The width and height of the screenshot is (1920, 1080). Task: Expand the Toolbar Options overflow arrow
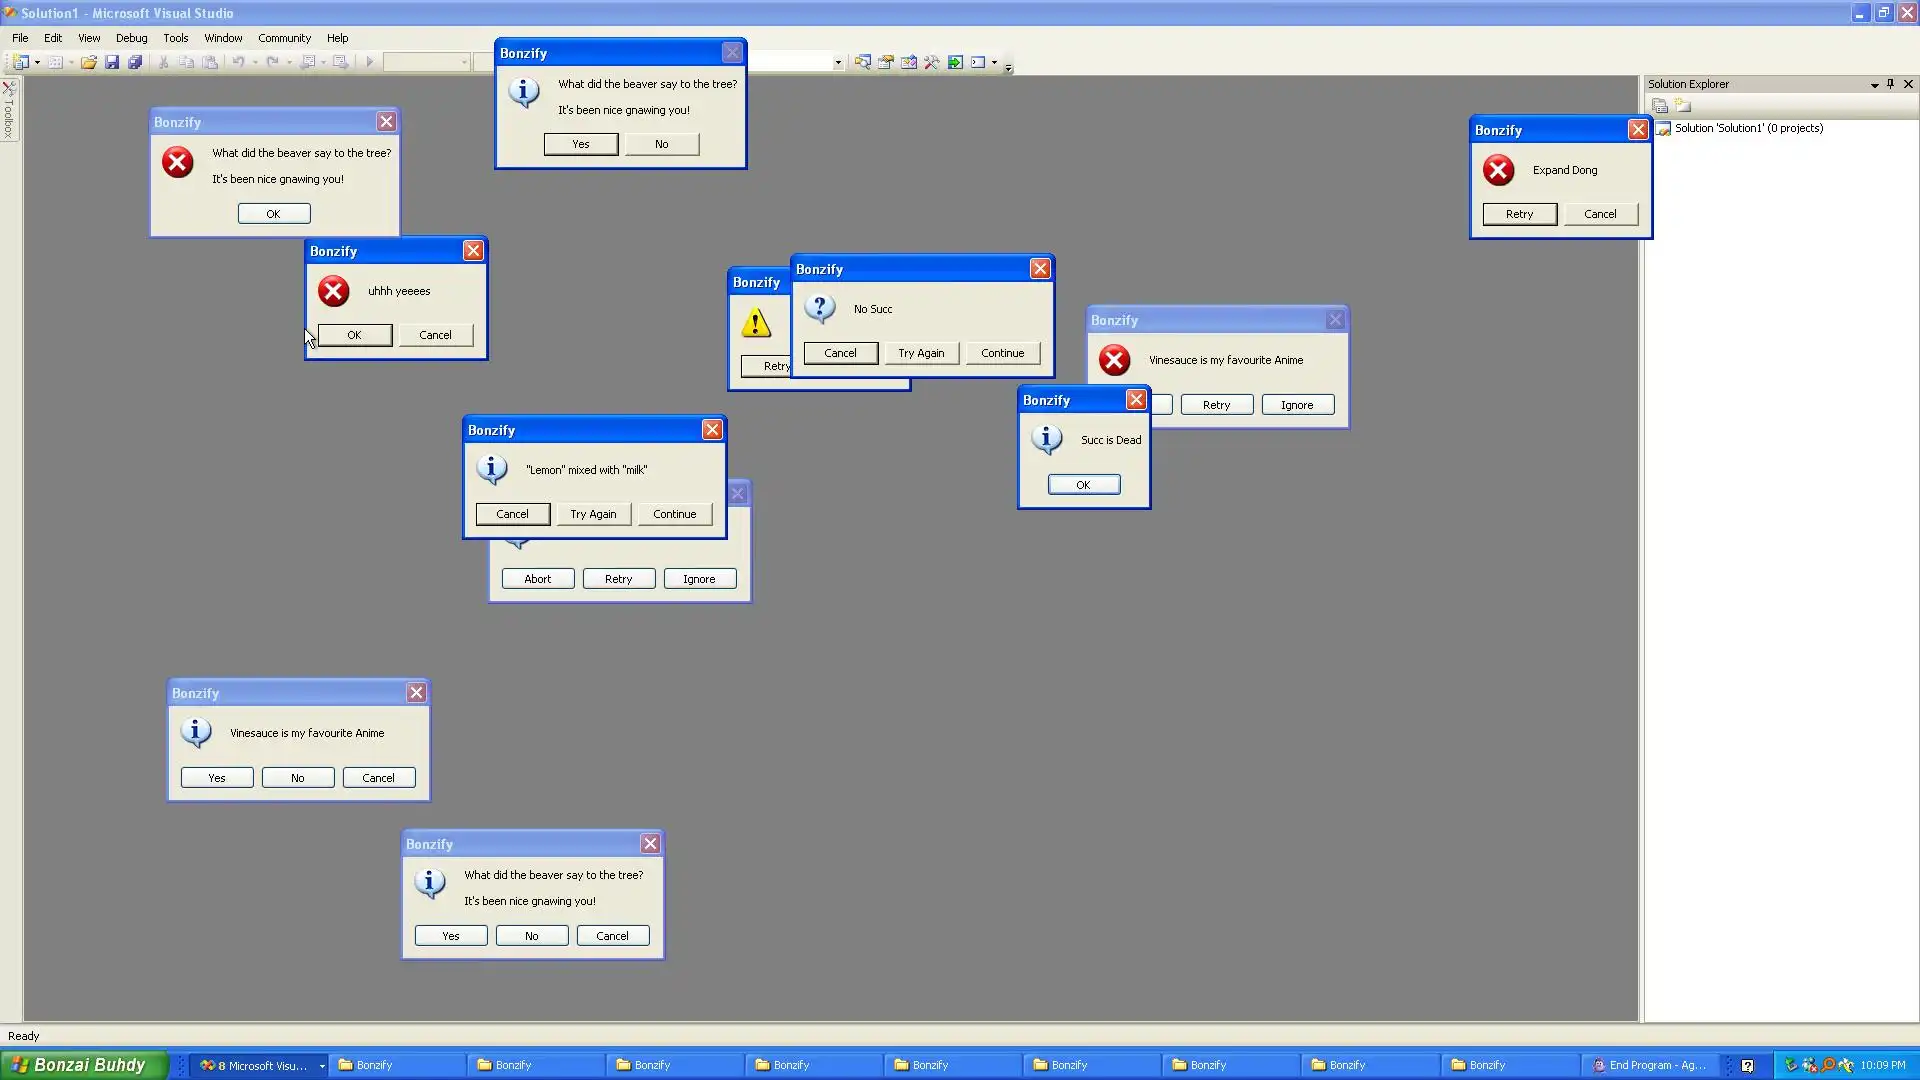click(x=1008, y=67)
